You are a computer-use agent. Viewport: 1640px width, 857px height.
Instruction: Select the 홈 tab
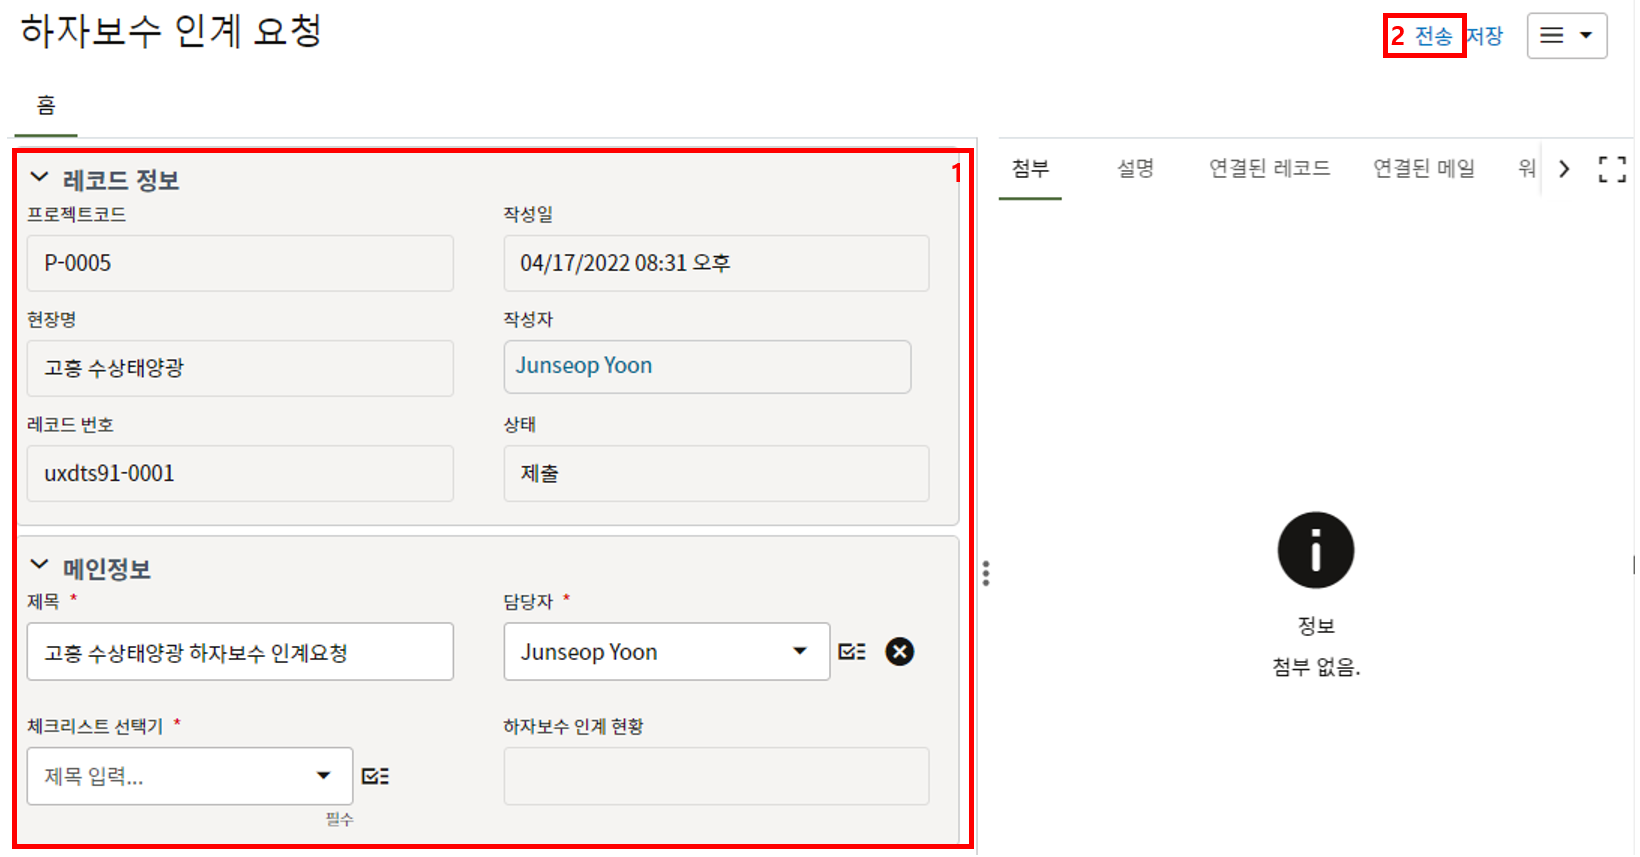pos(46,105)
